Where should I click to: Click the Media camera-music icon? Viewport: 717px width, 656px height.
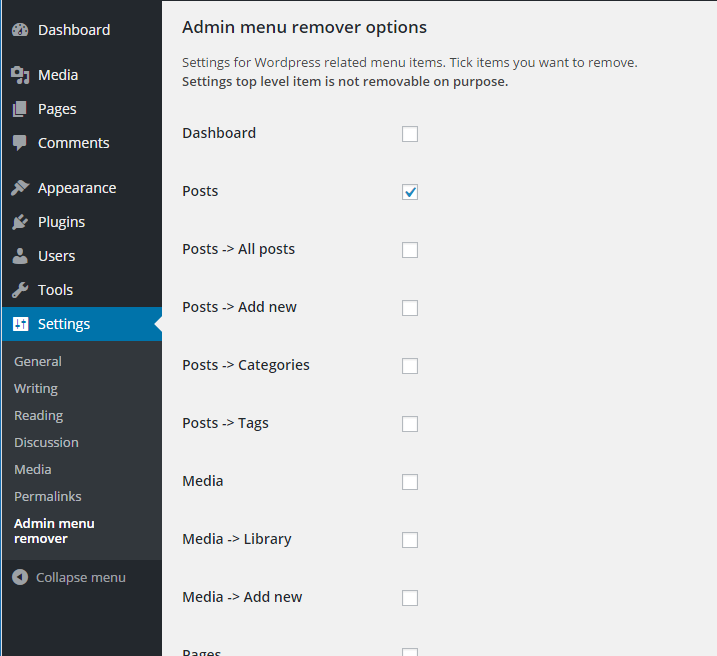(20, 75)
